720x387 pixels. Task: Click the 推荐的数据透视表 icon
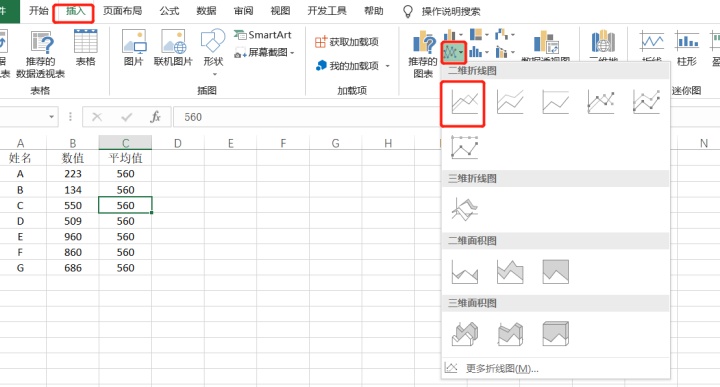tap(41, 54)
